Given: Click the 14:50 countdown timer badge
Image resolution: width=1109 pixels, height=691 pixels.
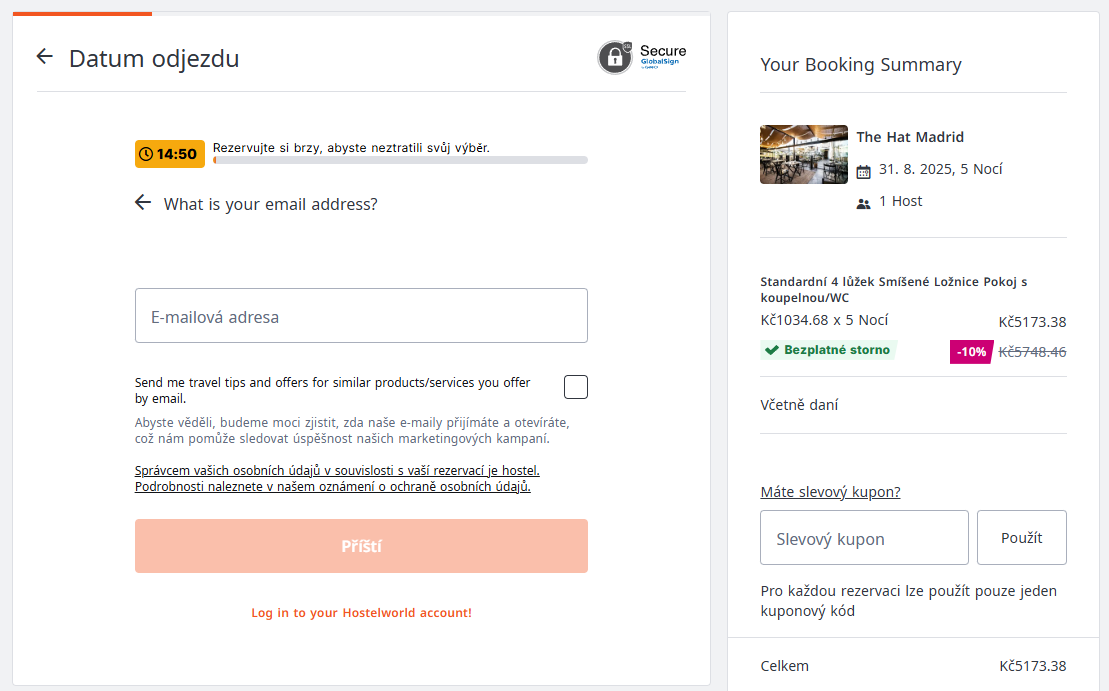Looking at the screenshot, I should pos(170,154).
